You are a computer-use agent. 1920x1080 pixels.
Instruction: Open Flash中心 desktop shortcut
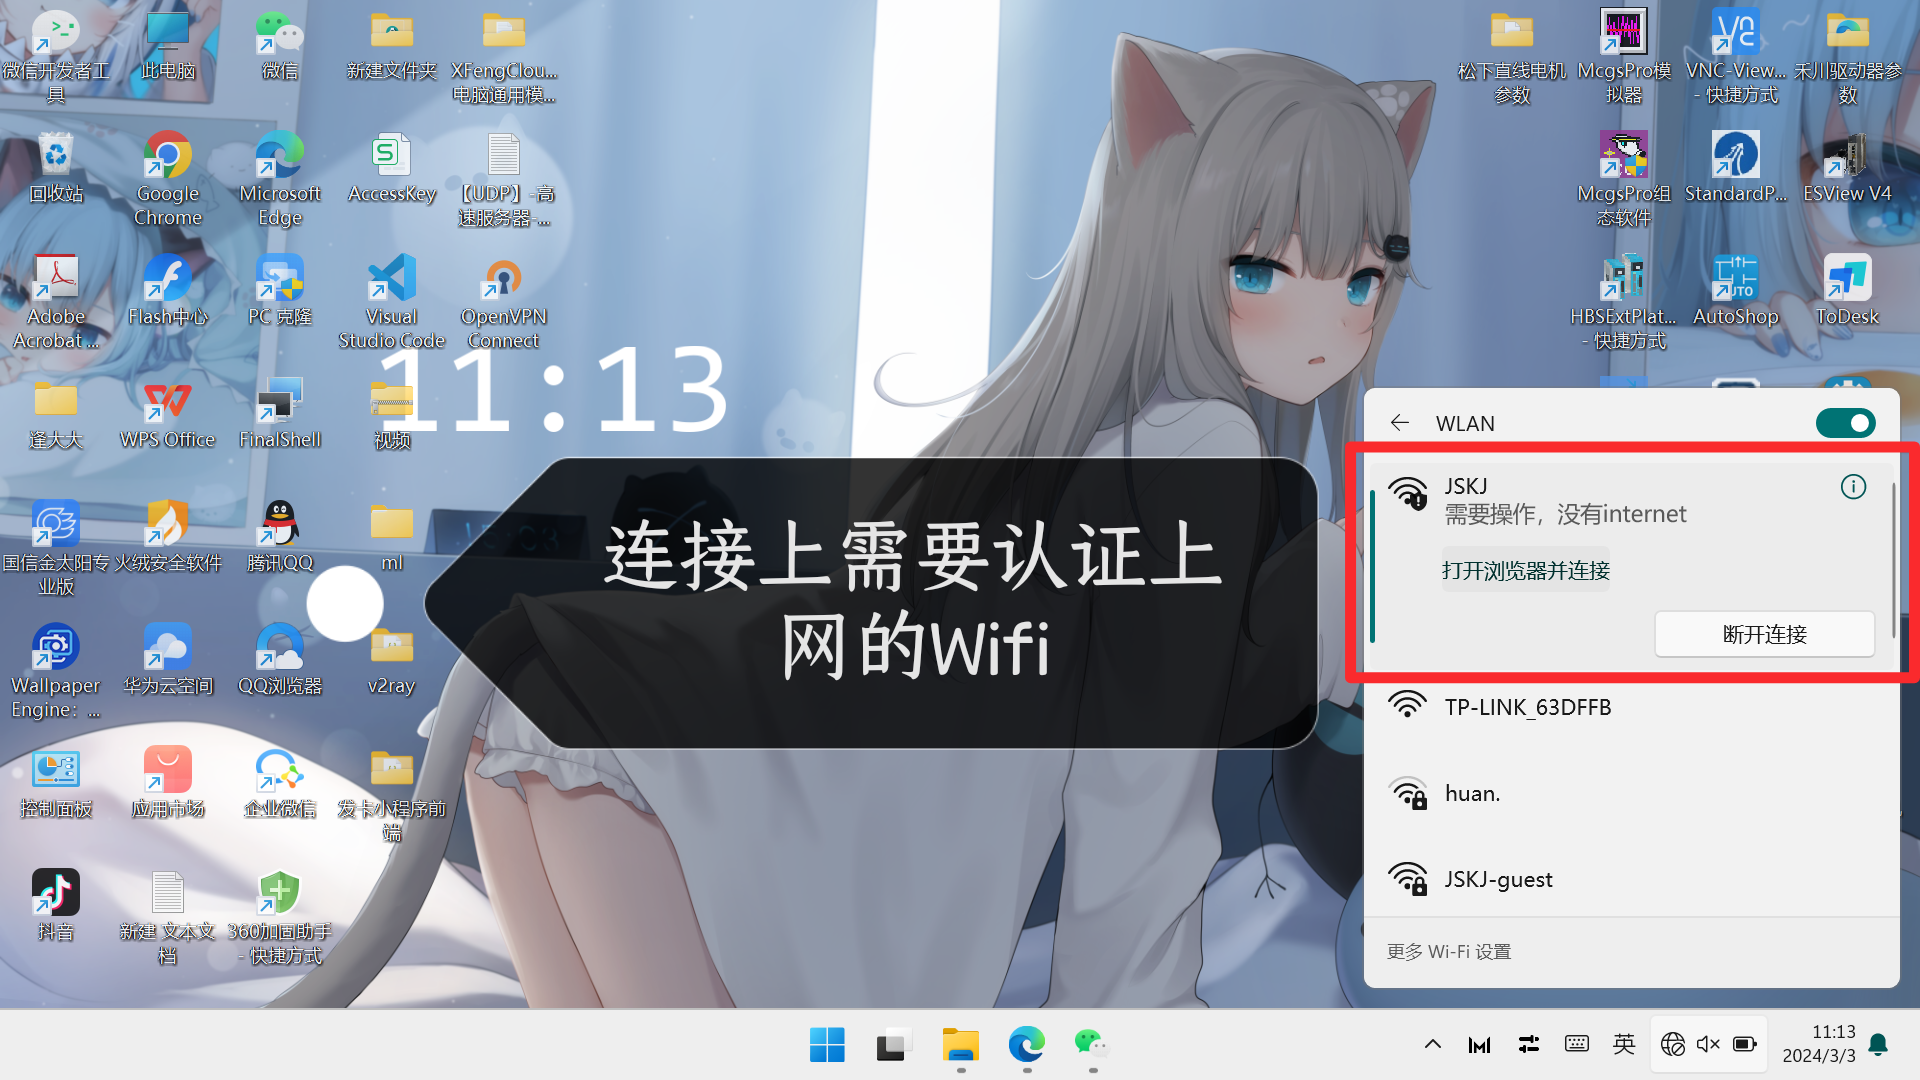[x=168, y=291]
